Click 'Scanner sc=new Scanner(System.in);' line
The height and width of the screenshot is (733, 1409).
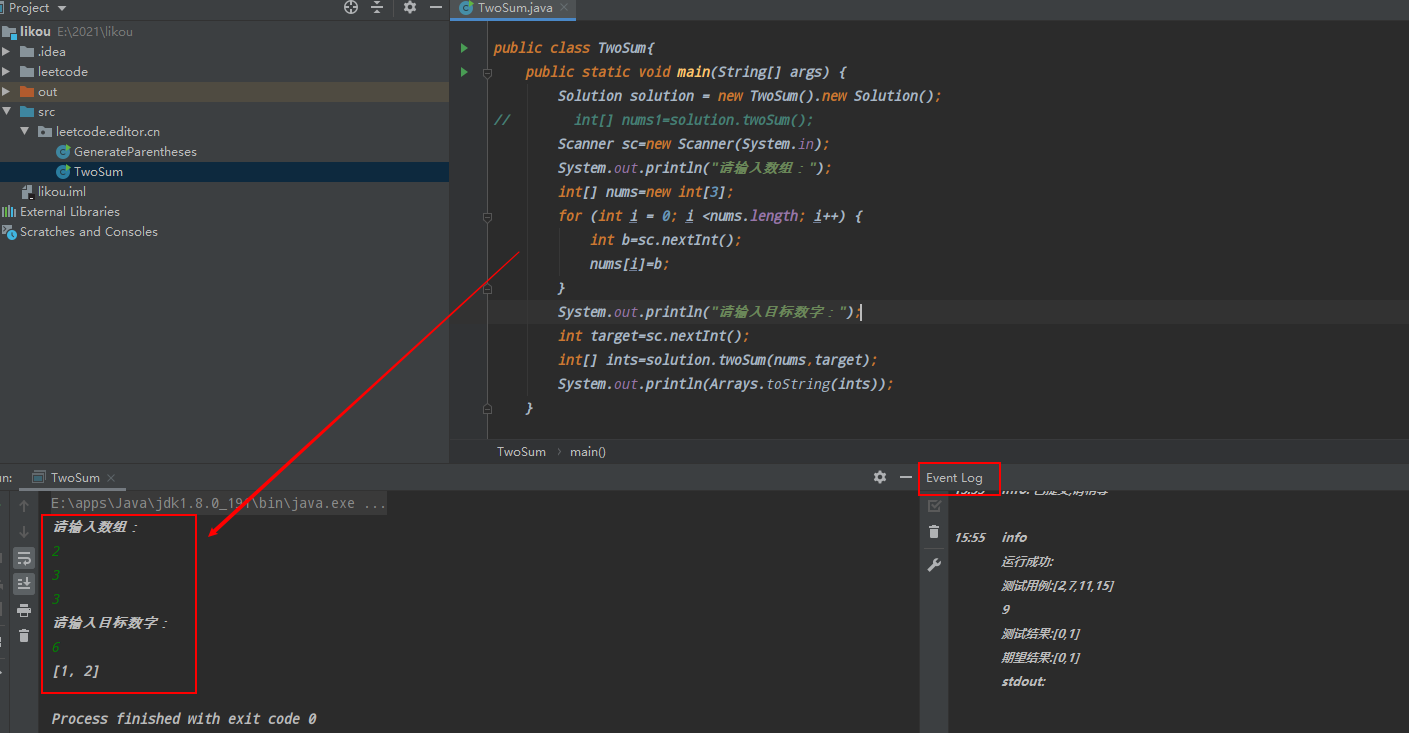pos(694,144)
